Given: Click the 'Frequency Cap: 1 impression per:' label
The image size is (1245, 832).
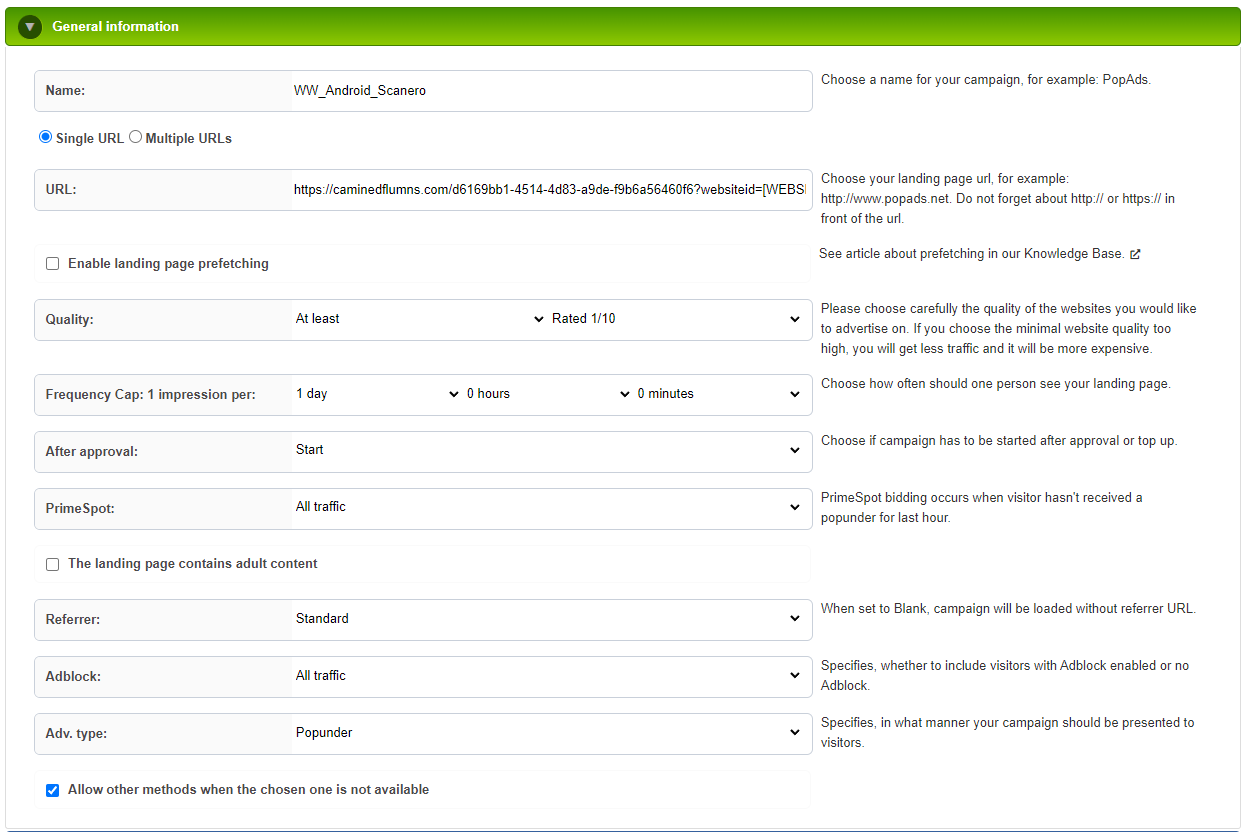Looking at the screenshot, I should click(150, 395).
